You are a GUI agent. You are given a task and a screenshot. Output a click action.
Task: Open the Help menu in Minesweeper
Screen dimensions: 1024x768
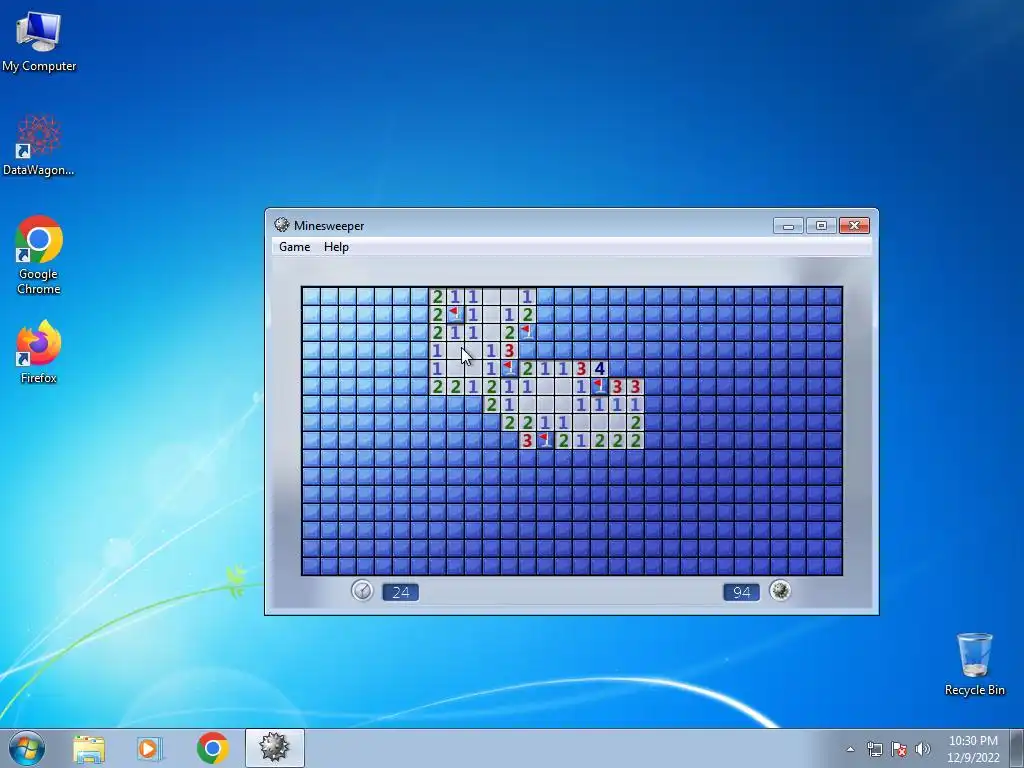pyautogui.click(x=336, y=247)
